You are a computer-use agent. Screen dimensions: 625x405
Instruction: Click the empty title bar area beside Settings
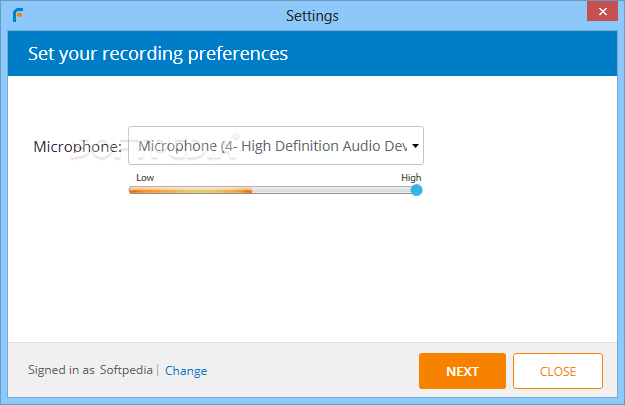(458, 15)
